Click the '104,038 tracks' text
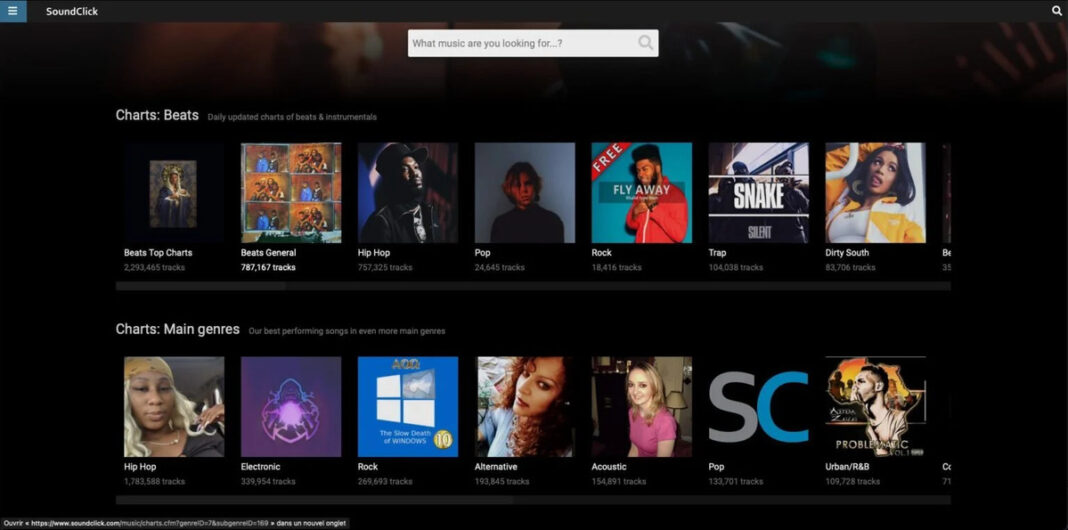The image size is (1068, 530). [x=736, y=268]
